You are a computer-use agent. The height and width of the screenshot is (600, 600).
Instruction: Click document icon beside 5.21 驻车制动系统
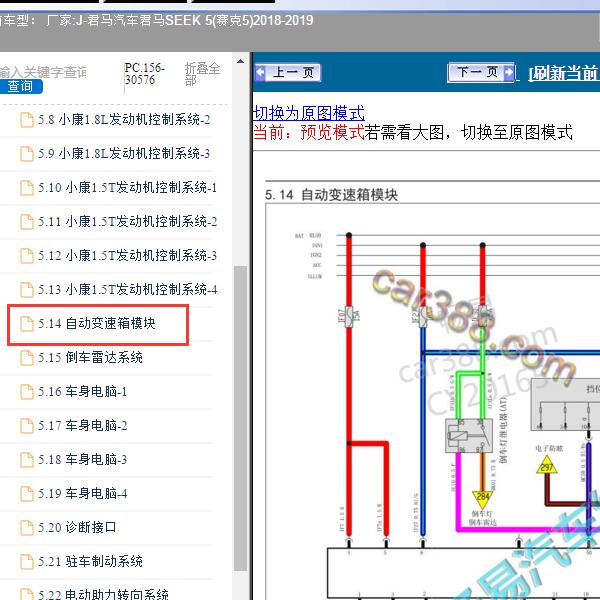pos(27,561)
